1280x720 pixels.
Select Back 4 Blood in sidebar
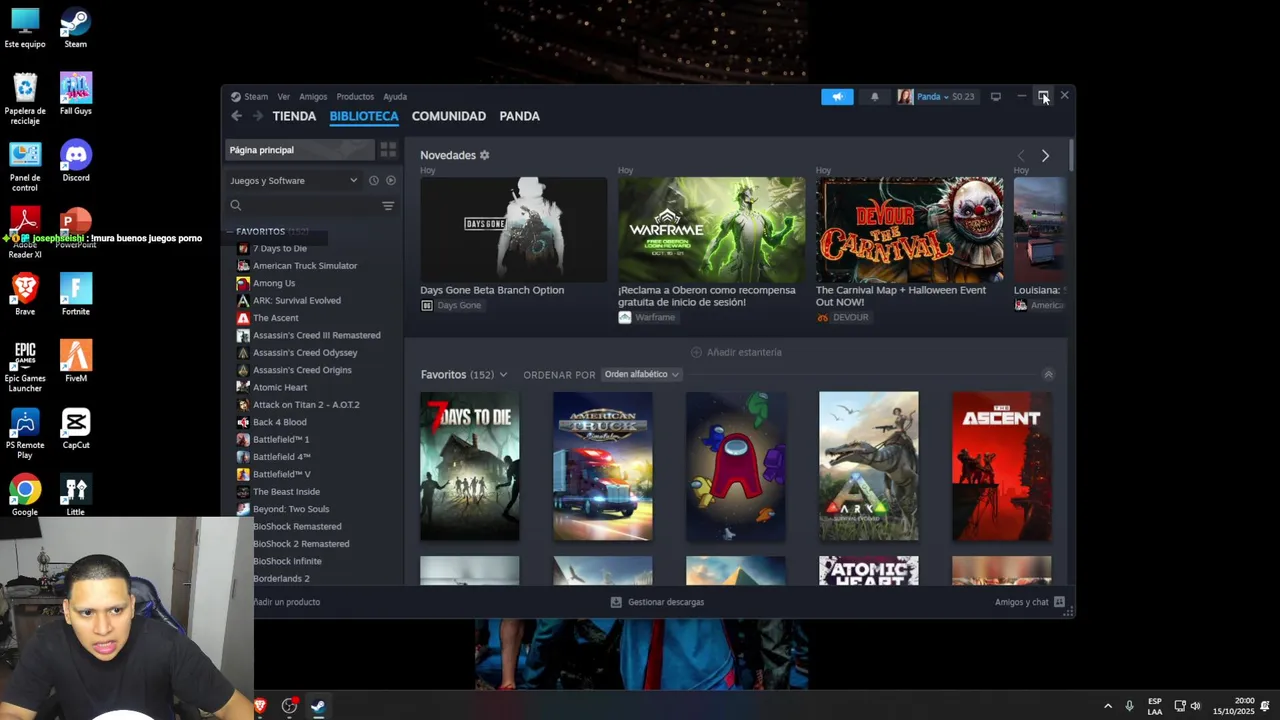(280, 423)
